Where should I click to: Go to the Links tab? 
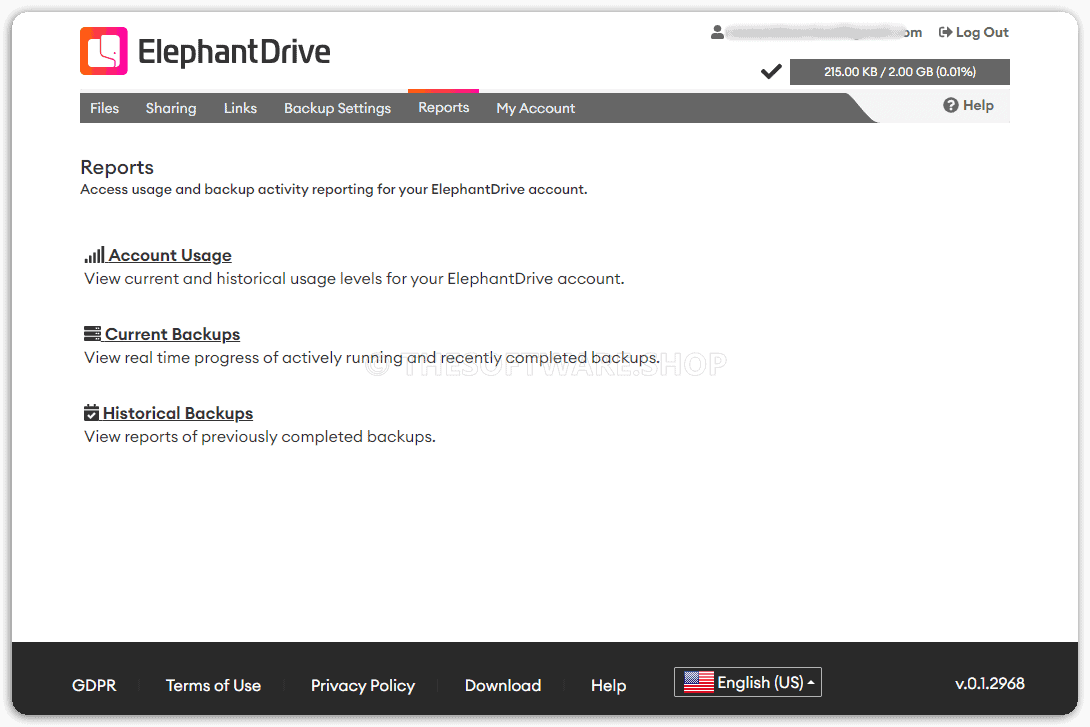[241, 108]
